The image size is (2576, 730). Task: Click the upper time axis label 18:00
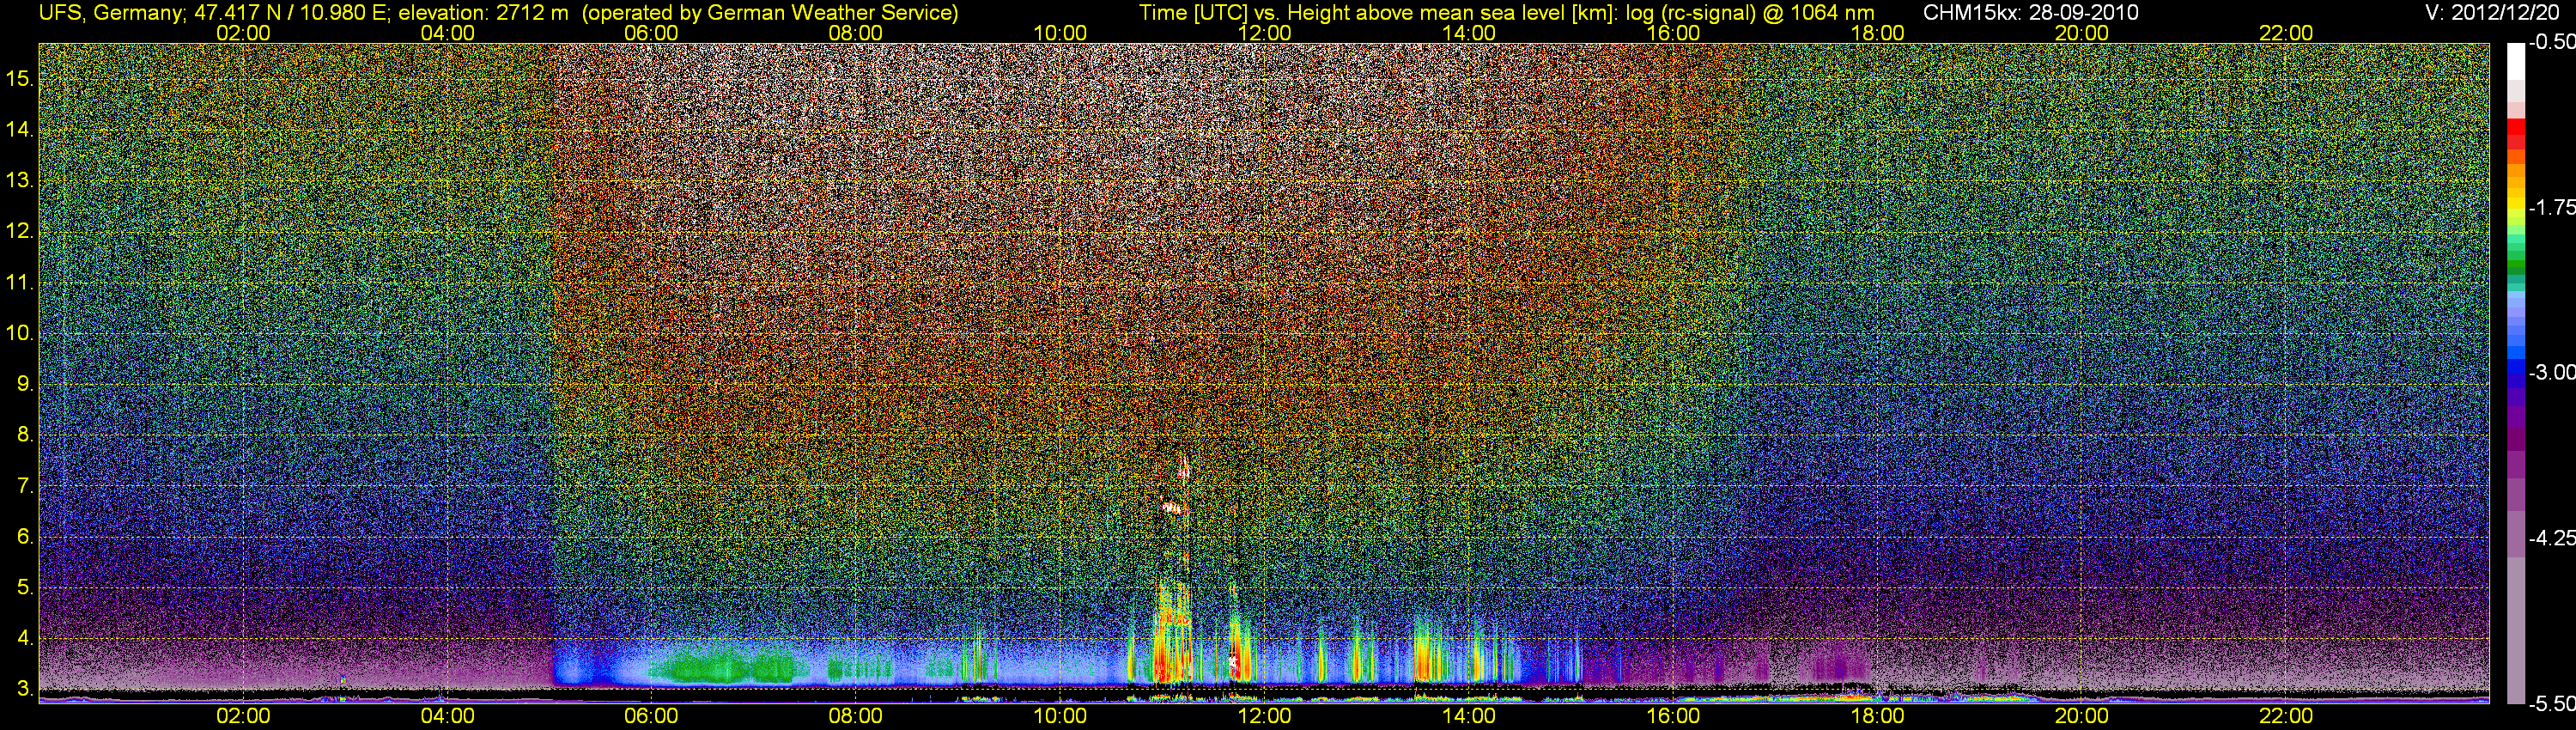(1877, 33)
